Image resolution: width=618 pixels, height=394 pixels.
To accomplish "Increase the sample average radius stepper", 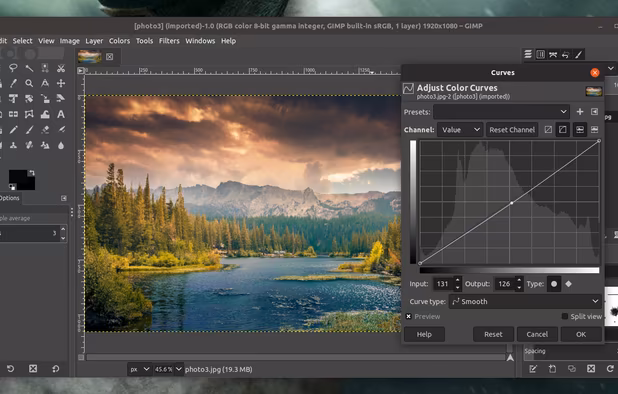I will [x=63, y=229].
